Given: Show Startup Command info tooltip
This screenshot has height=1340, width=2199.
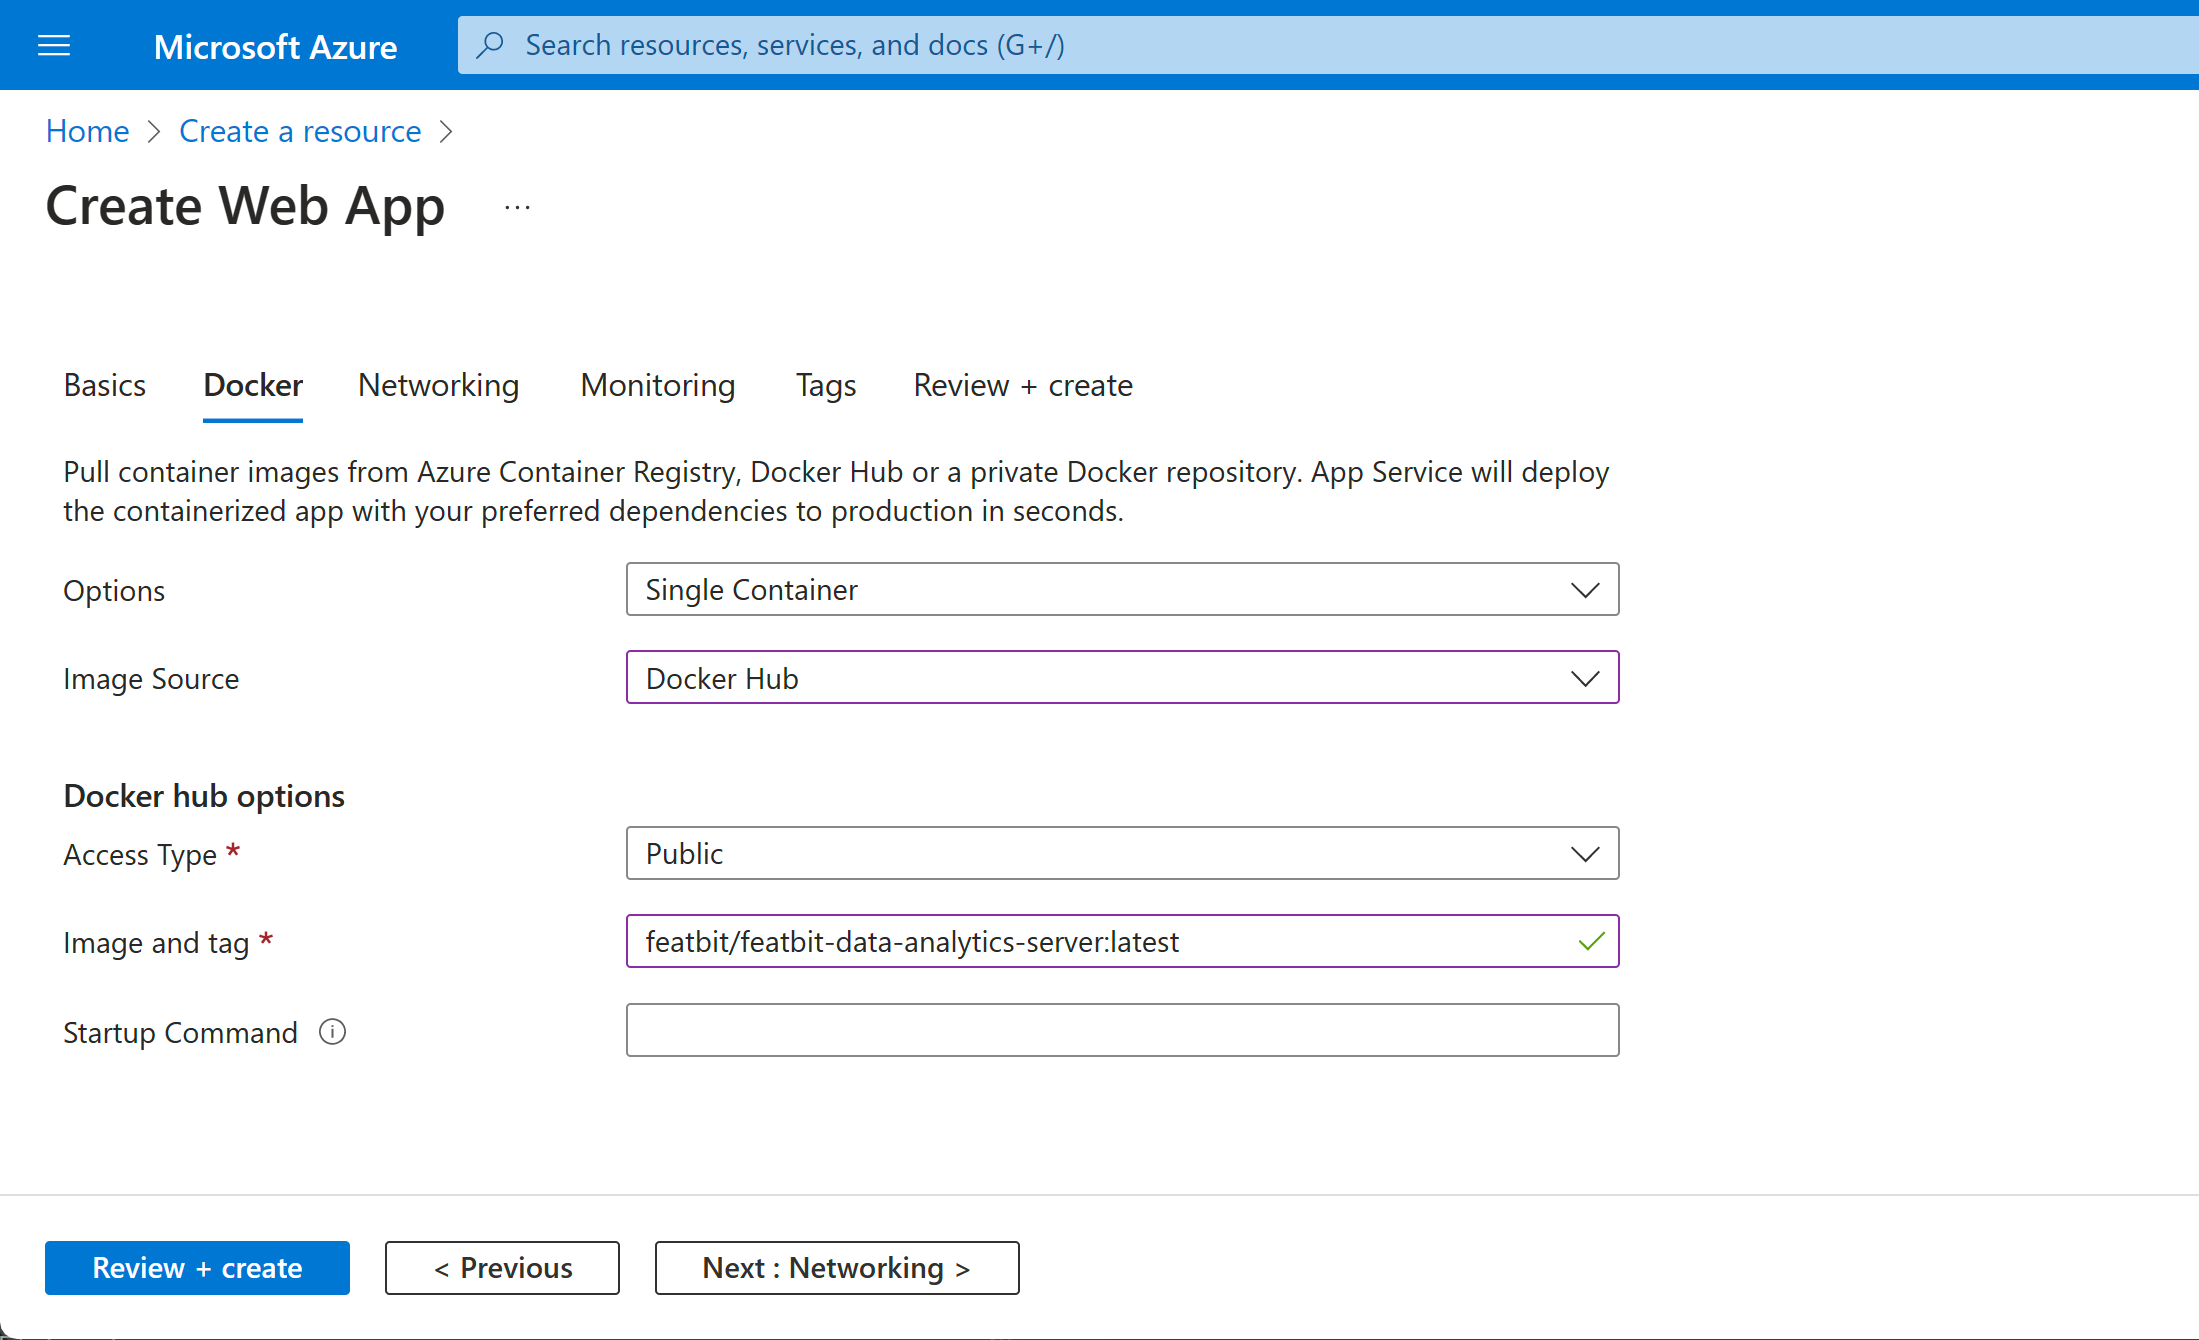Looking at the screenshot, I should (332, 1031).
